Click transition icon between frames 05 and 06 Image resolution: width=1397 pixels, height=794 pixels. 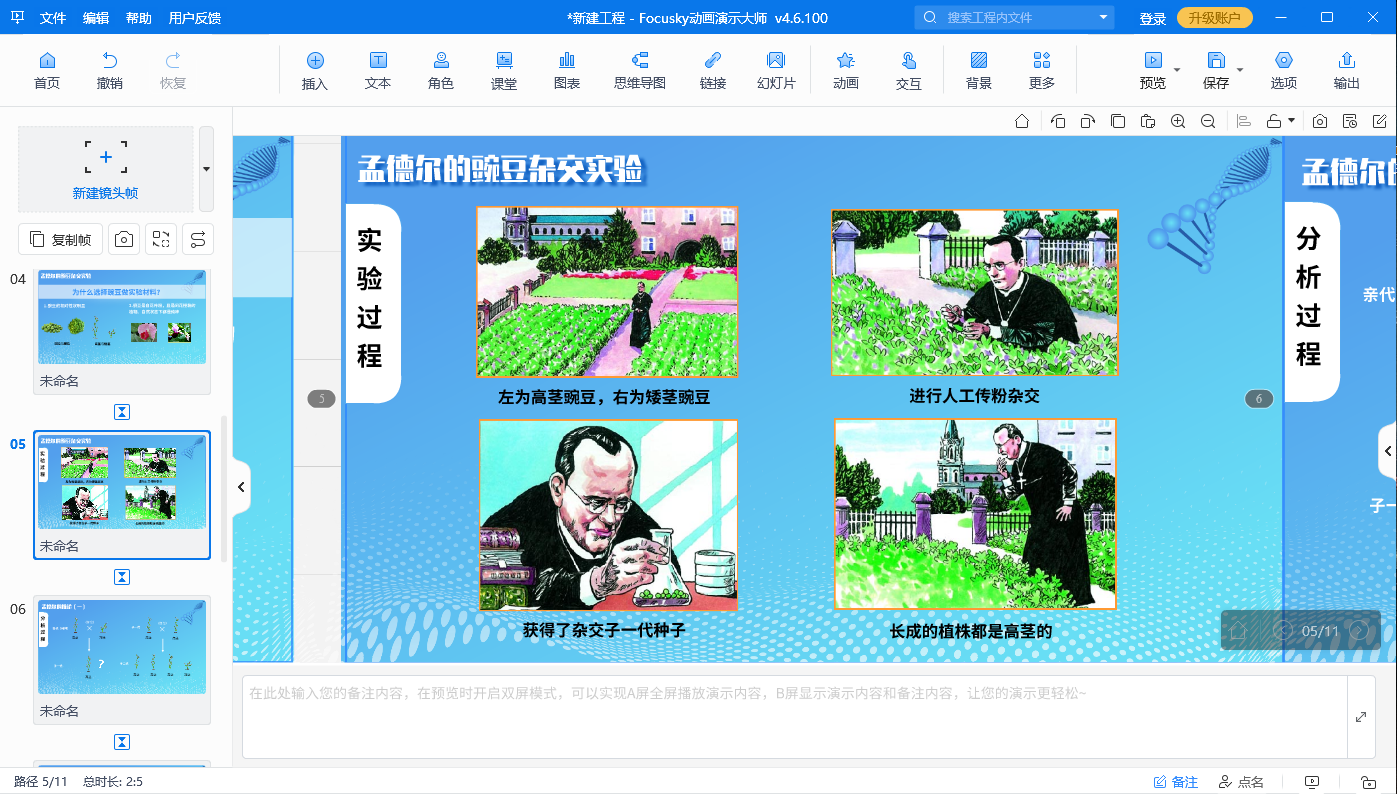click(122, 577)
